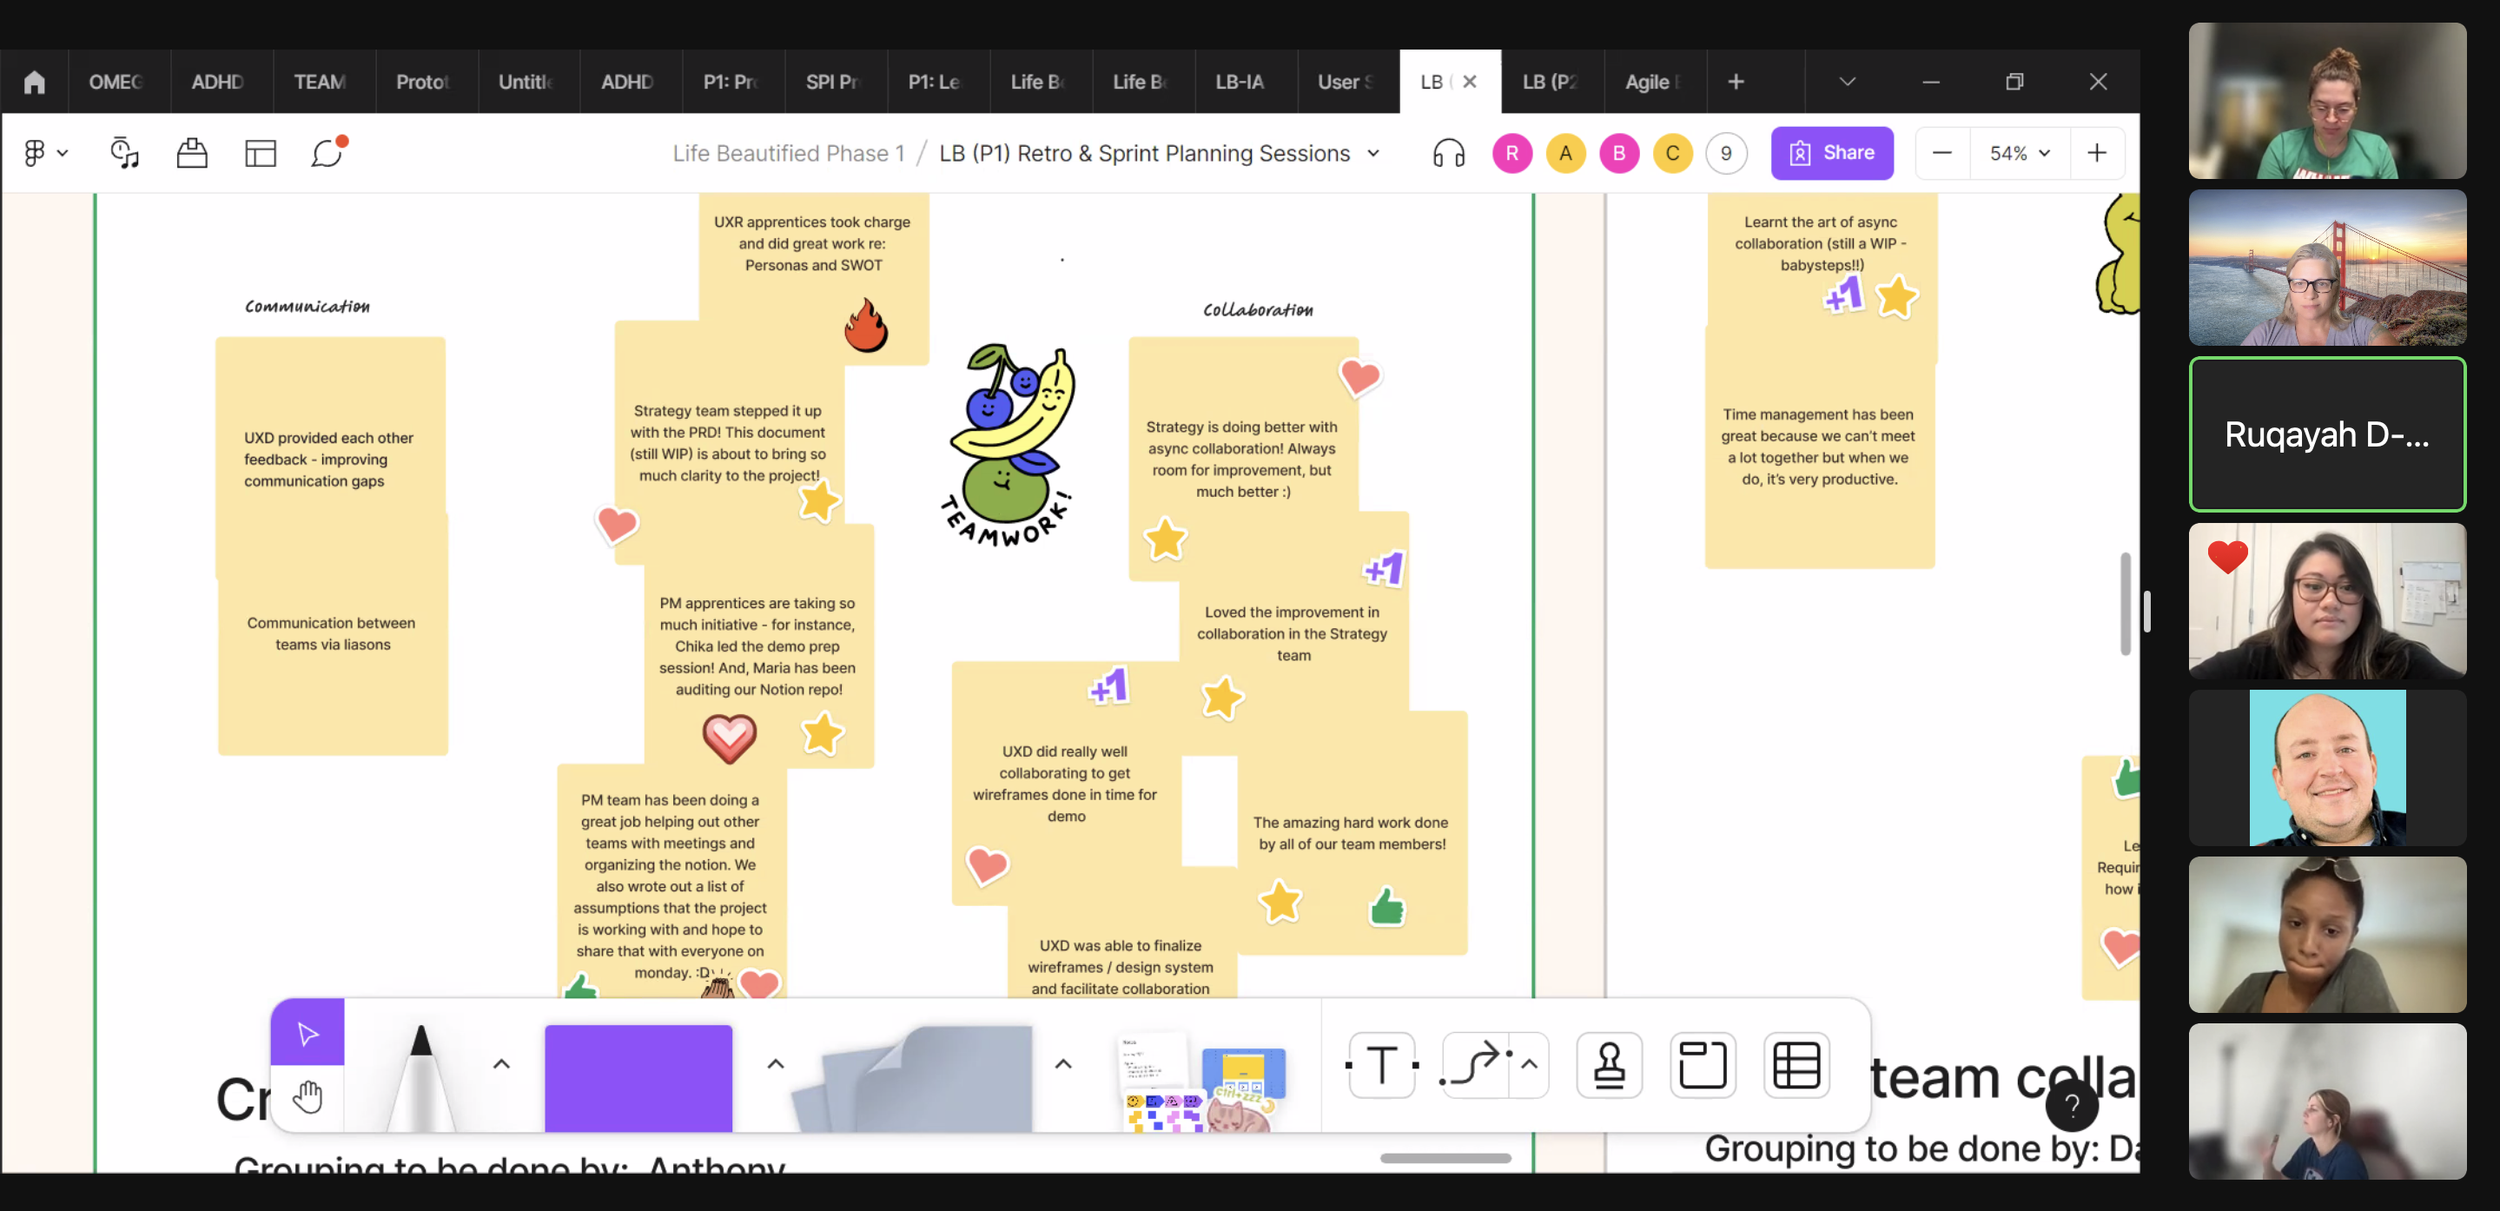Select the Section tool
The image size is (2500, 1211).
click(x=1702, y=1065)
